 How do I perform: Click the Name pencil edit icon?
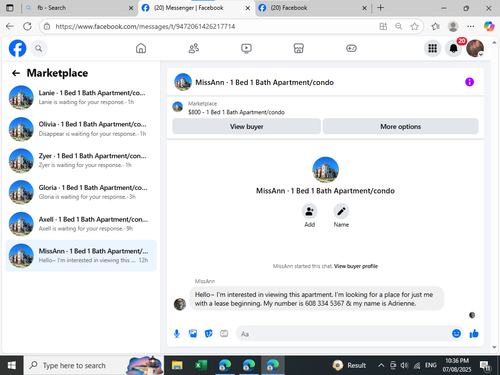click(x=341, y=211)
